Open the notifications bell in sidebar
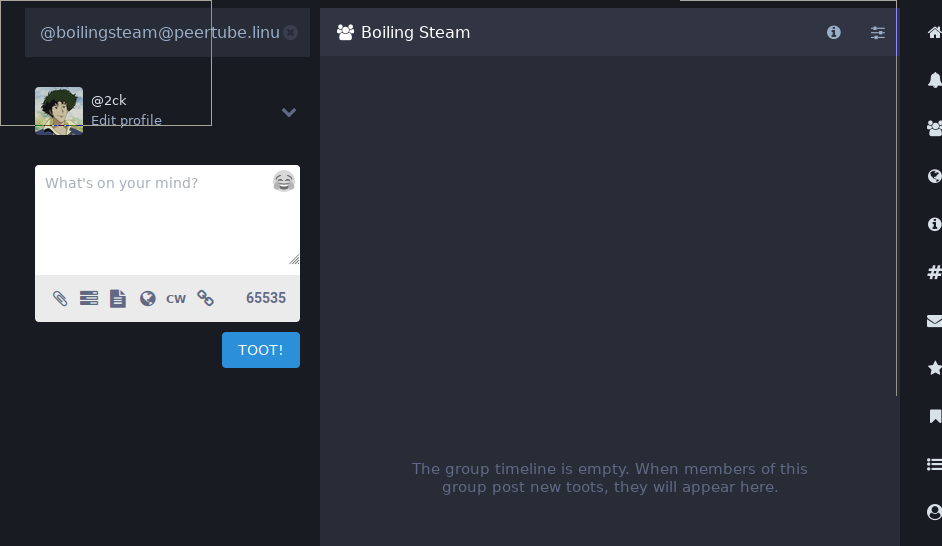 pos(934,80)
